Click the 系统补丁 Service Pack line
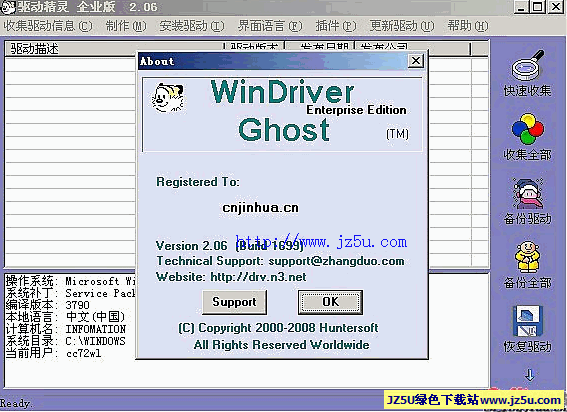The height and width of the screenshot is (412, 567). click(x=70, y=293)
